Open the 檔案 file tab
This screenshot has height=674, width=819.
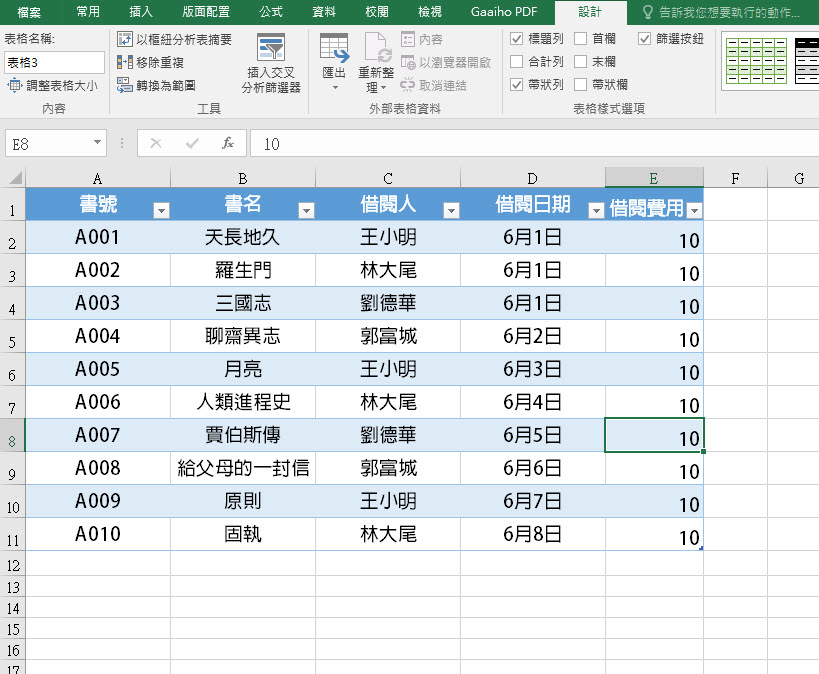(x=29, y=12)
